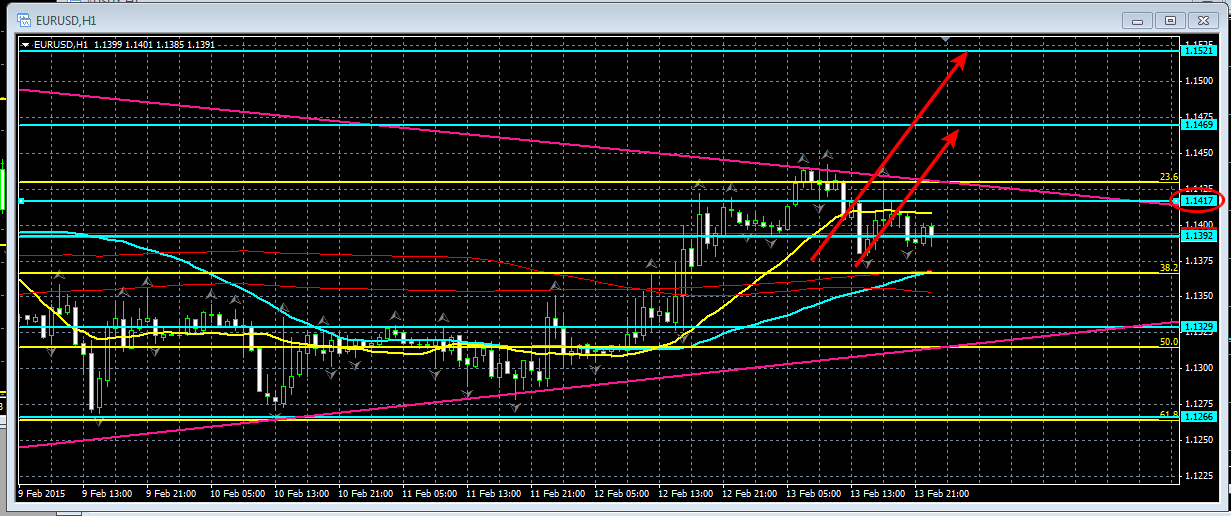Select the cyan 1.1417 price label
The image size is (1231, 516).
pyautogui.click(x=1197, y=201)
